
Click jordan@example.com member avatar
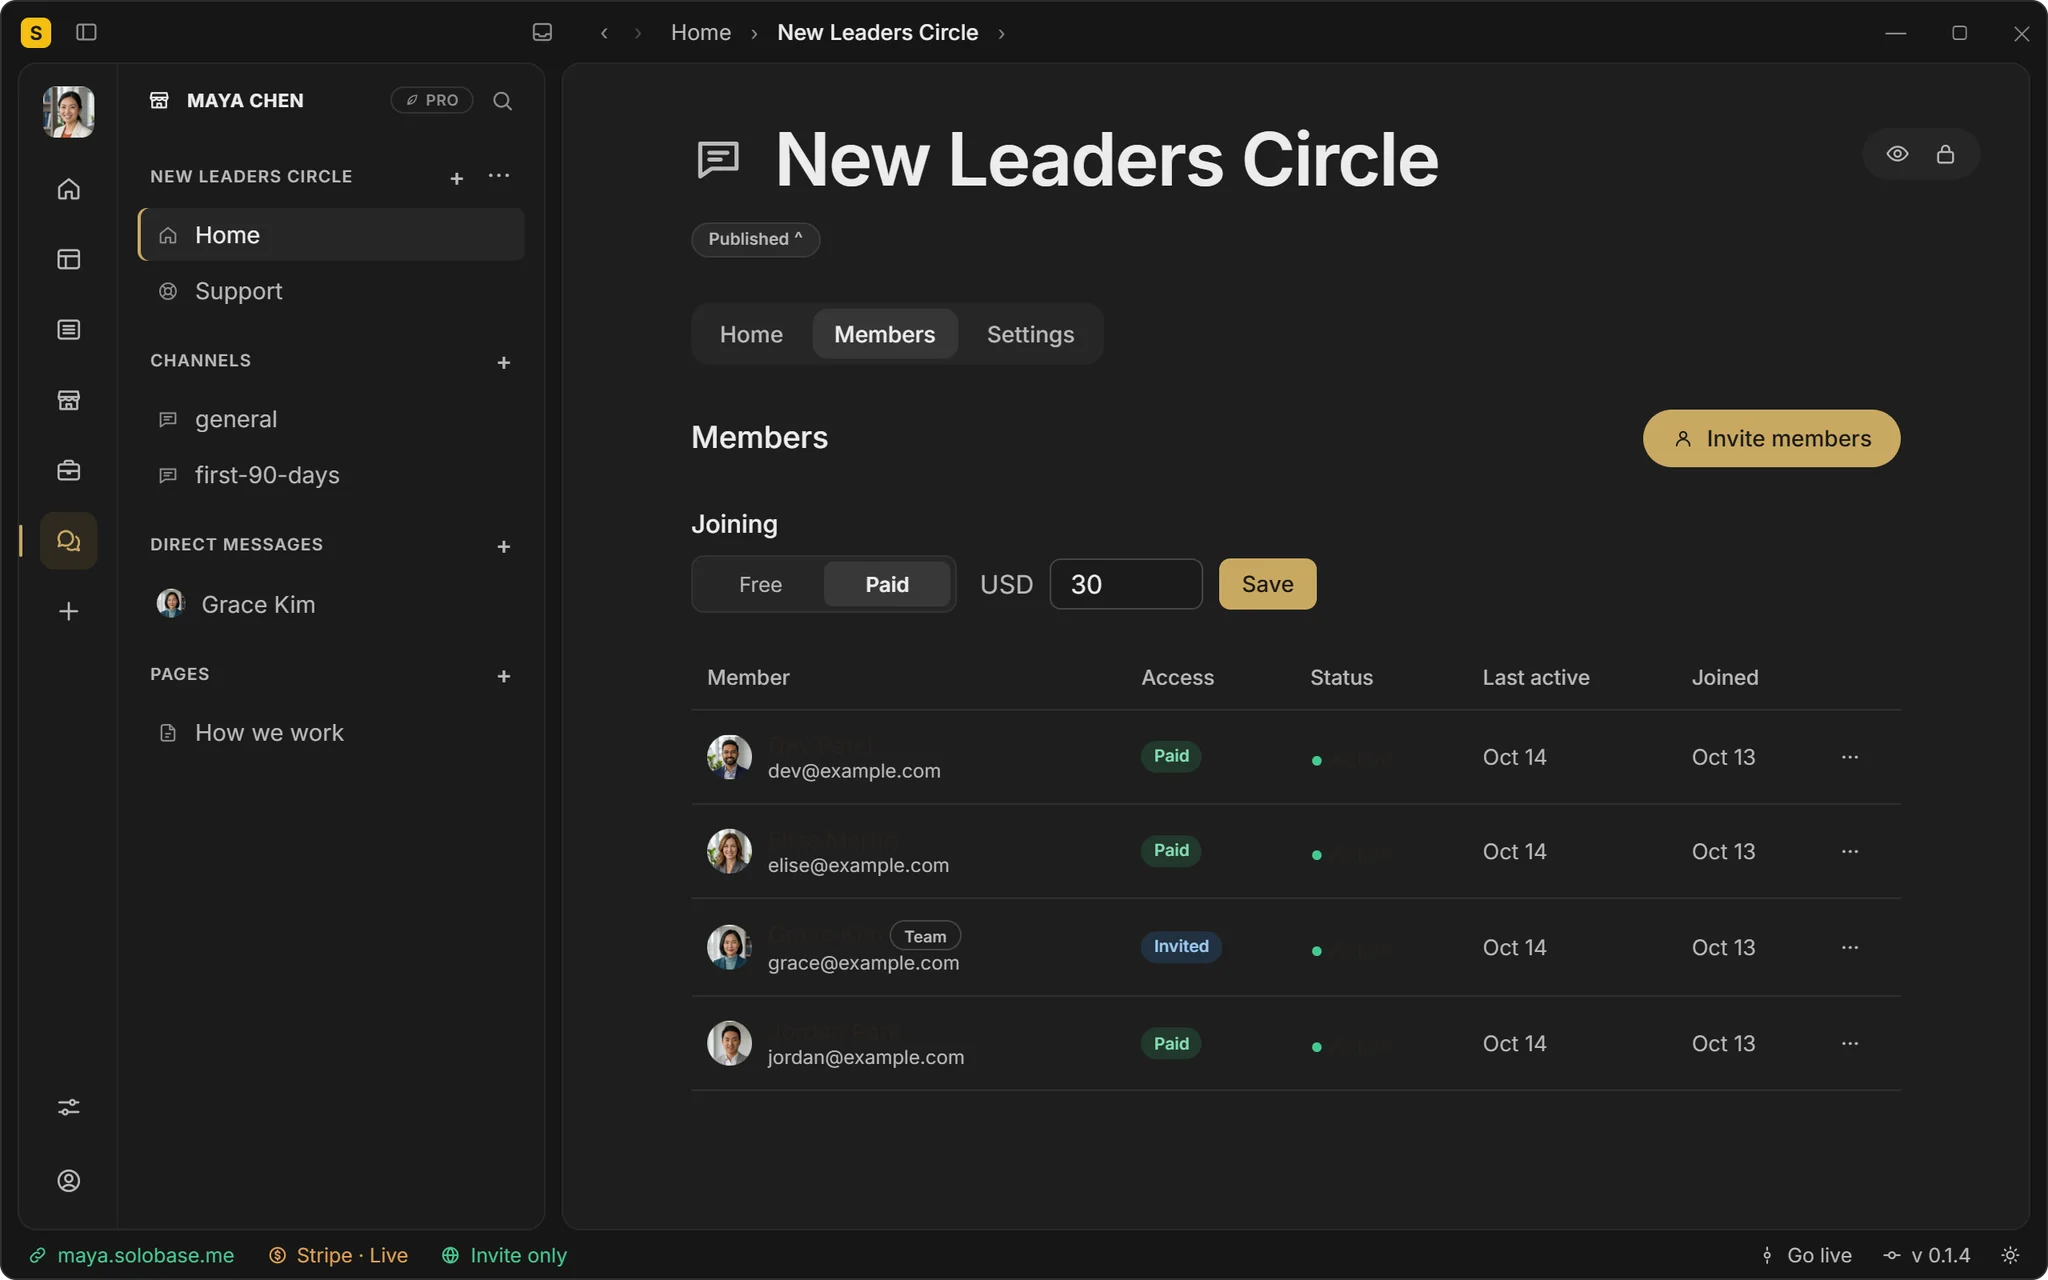(x=729, y=1043)
